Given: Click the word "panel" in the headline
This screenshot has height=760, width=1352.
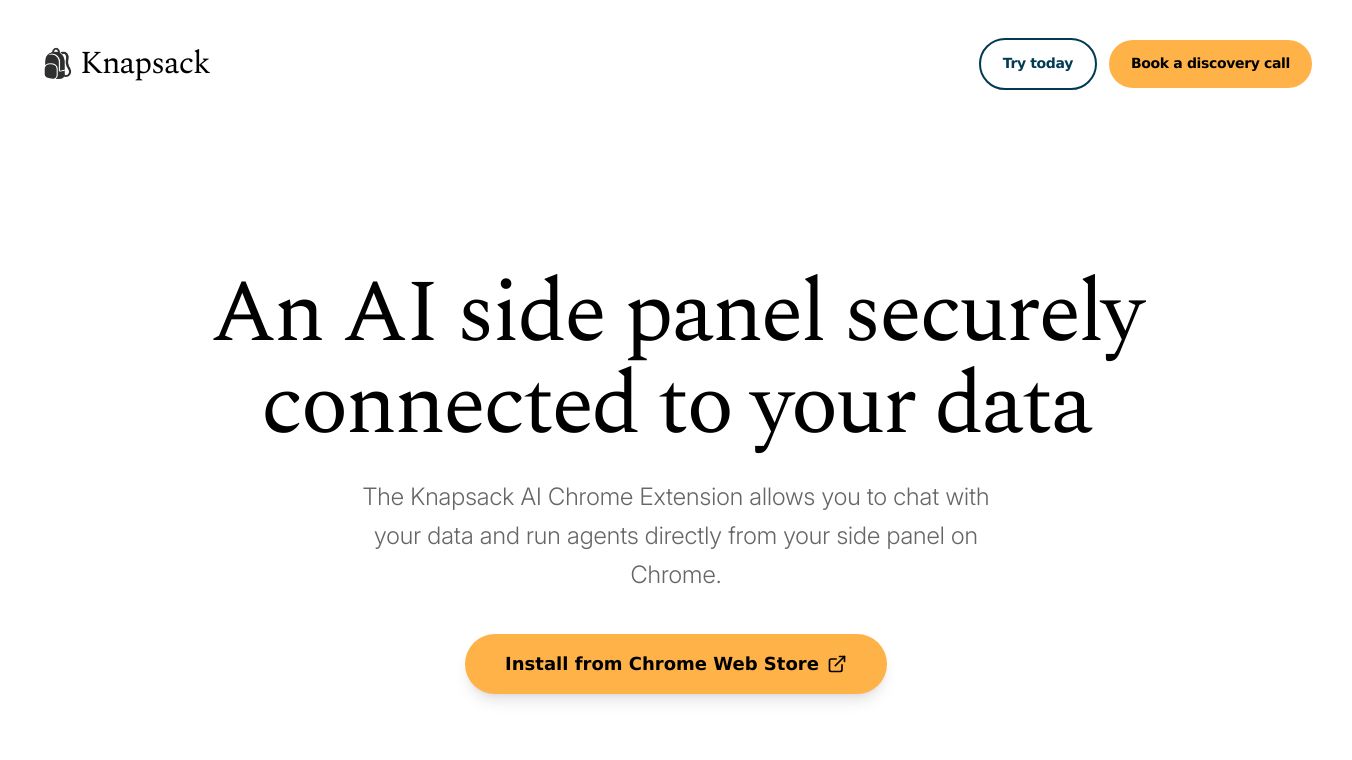Looking at the screenshot, I should [725, 313].
